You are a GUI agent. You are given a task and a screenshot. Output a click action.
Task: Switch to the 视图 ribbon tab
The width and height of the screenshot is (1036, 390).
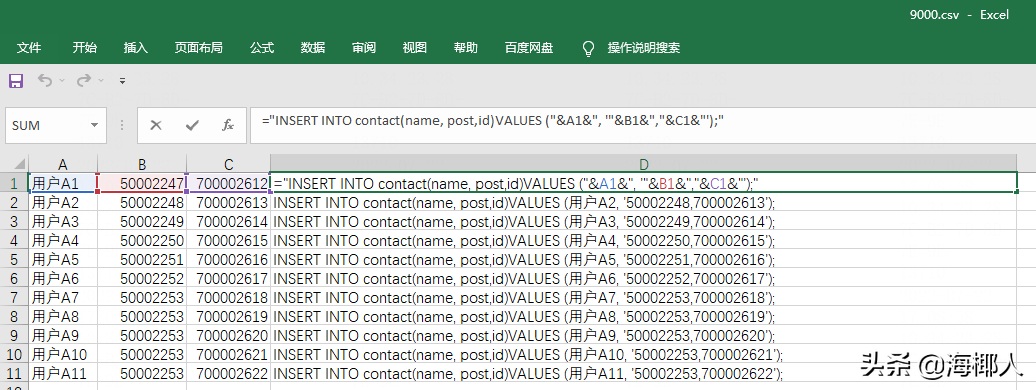[414, 48]
